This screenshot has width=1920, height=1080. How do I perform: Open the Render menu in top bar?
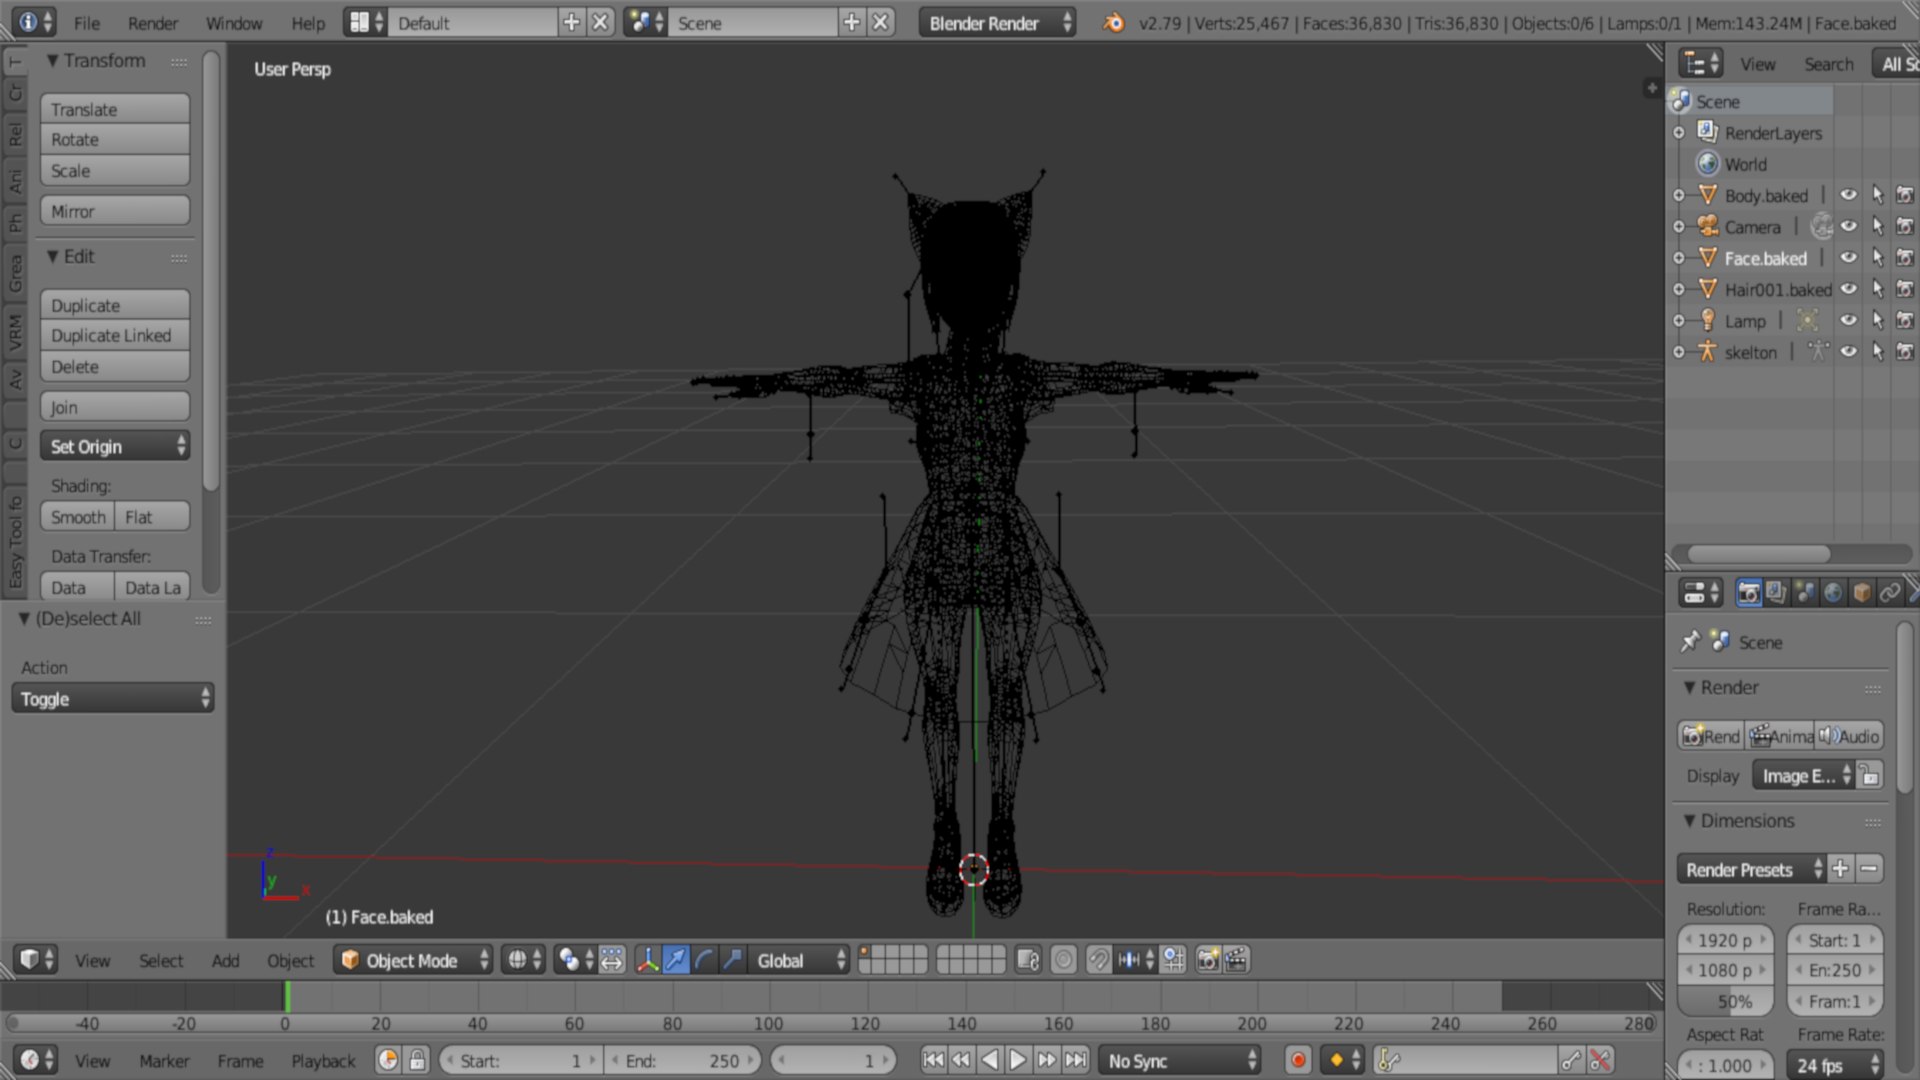point(152,22)
